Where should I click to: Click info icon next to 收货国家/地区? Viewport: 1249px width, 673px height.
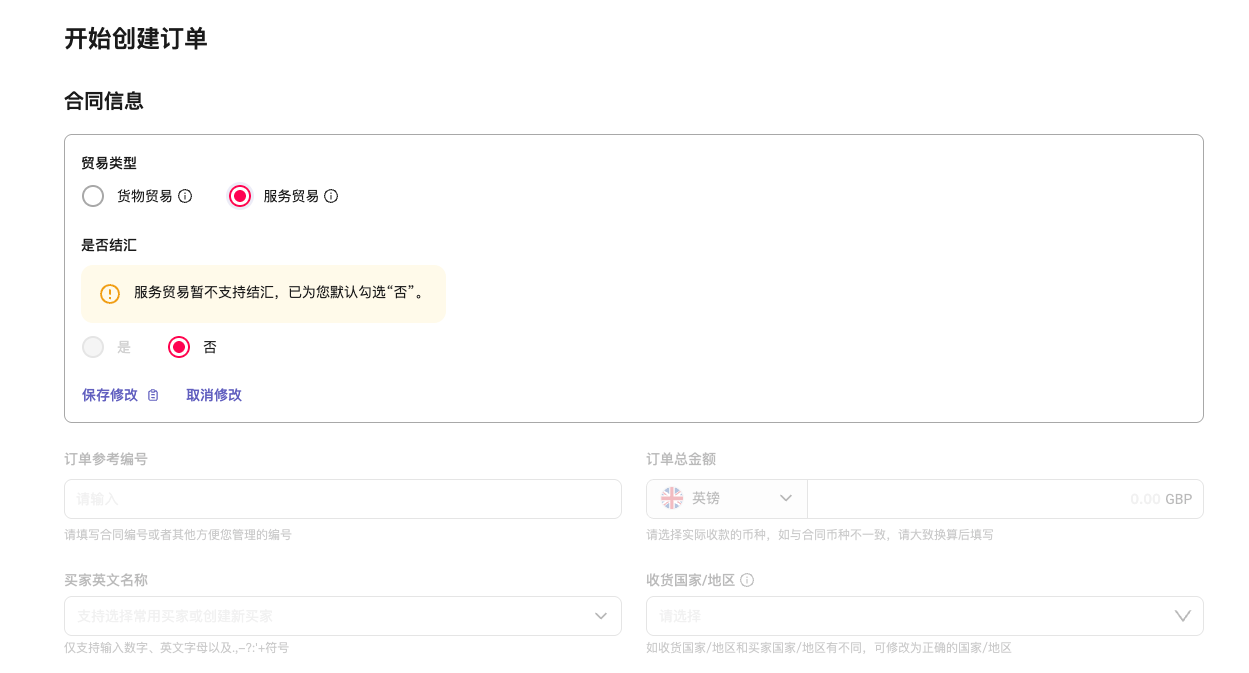(x=747, y=580)
